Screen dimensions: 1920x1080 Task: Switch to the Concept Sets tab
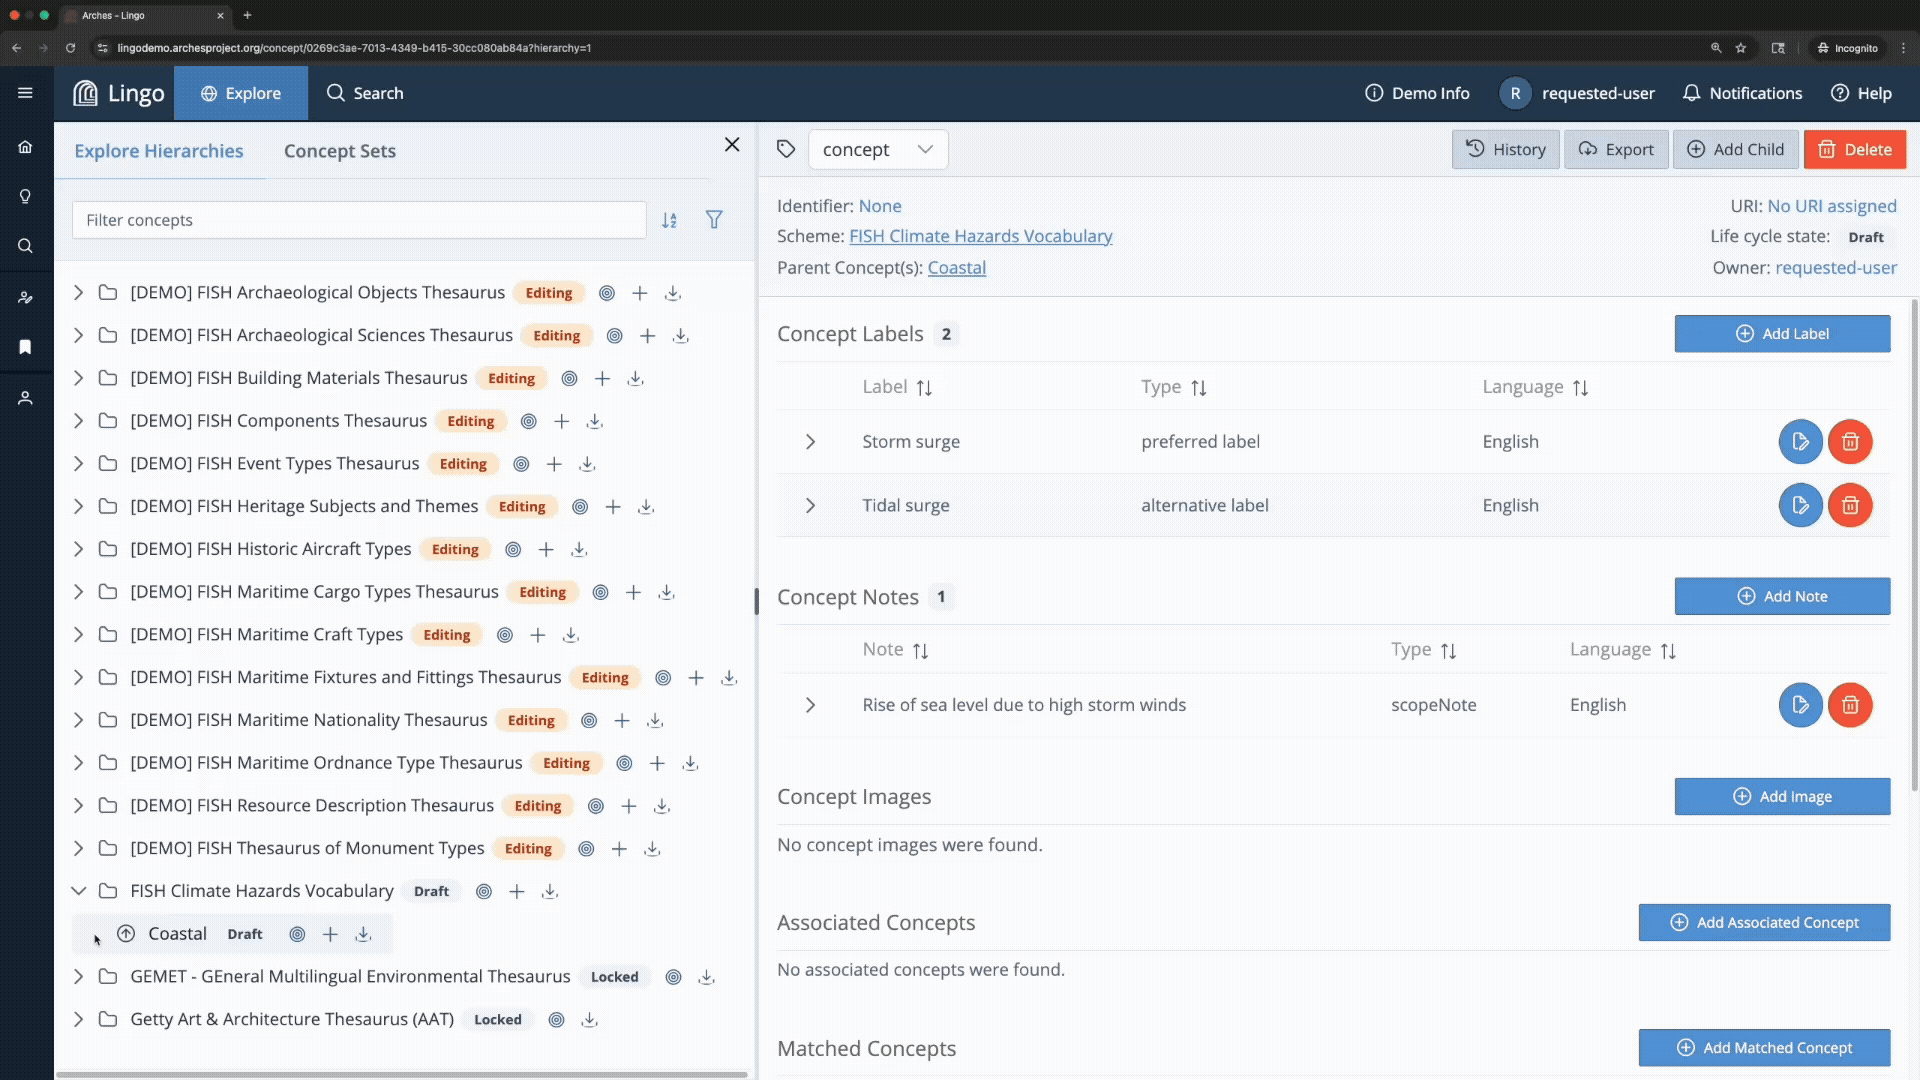tap(340, 151)
